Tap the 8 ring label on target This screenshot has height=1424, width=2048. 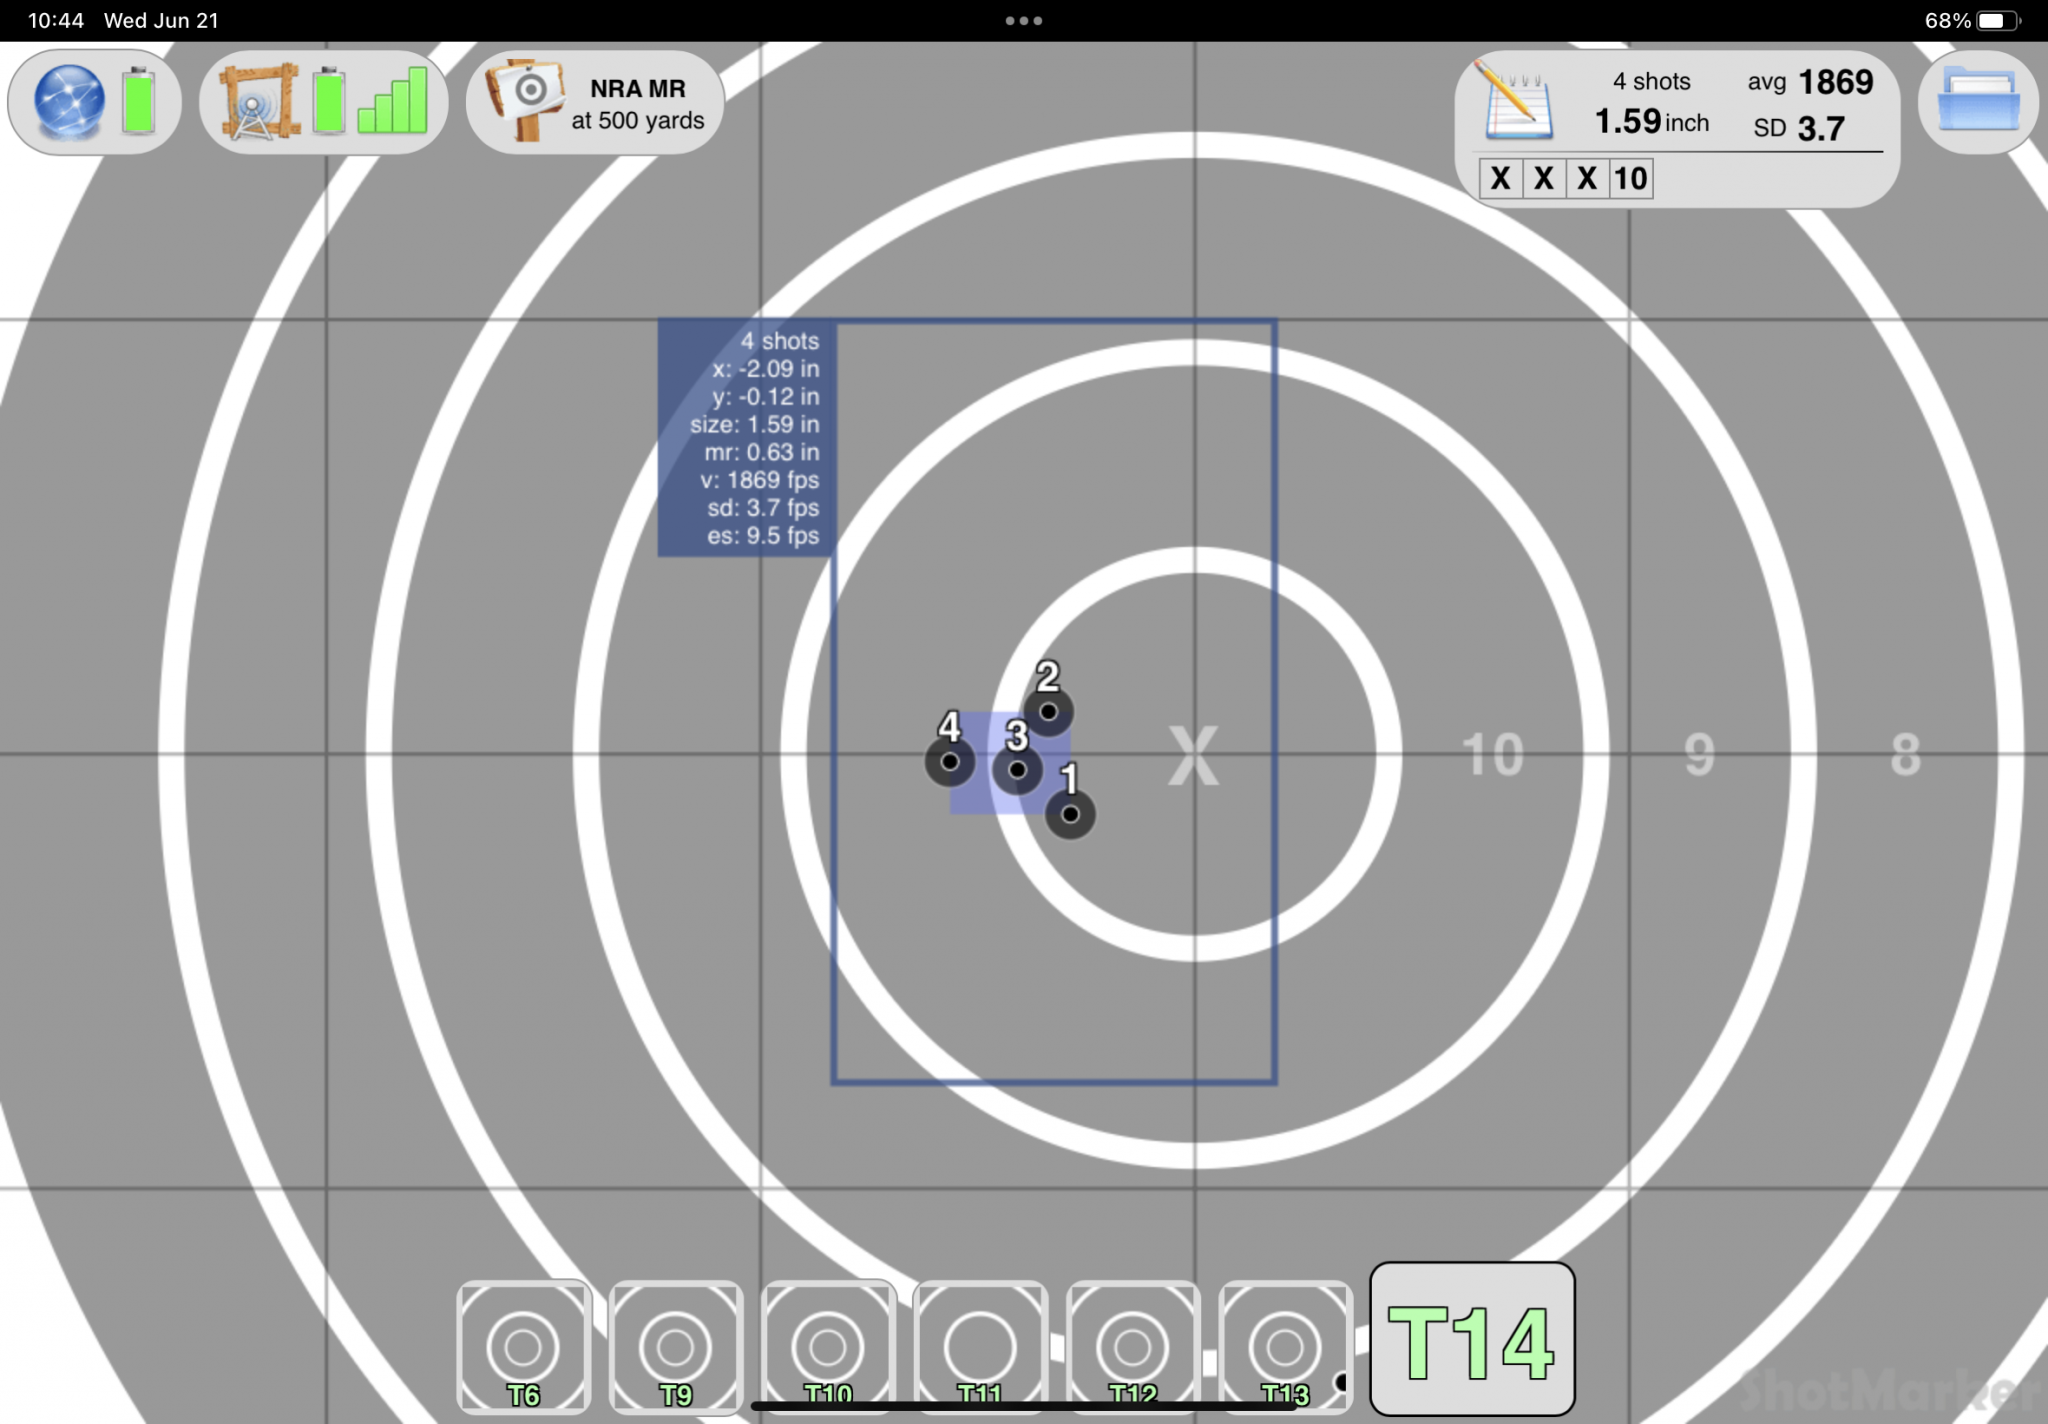[x=1906, y=755]
